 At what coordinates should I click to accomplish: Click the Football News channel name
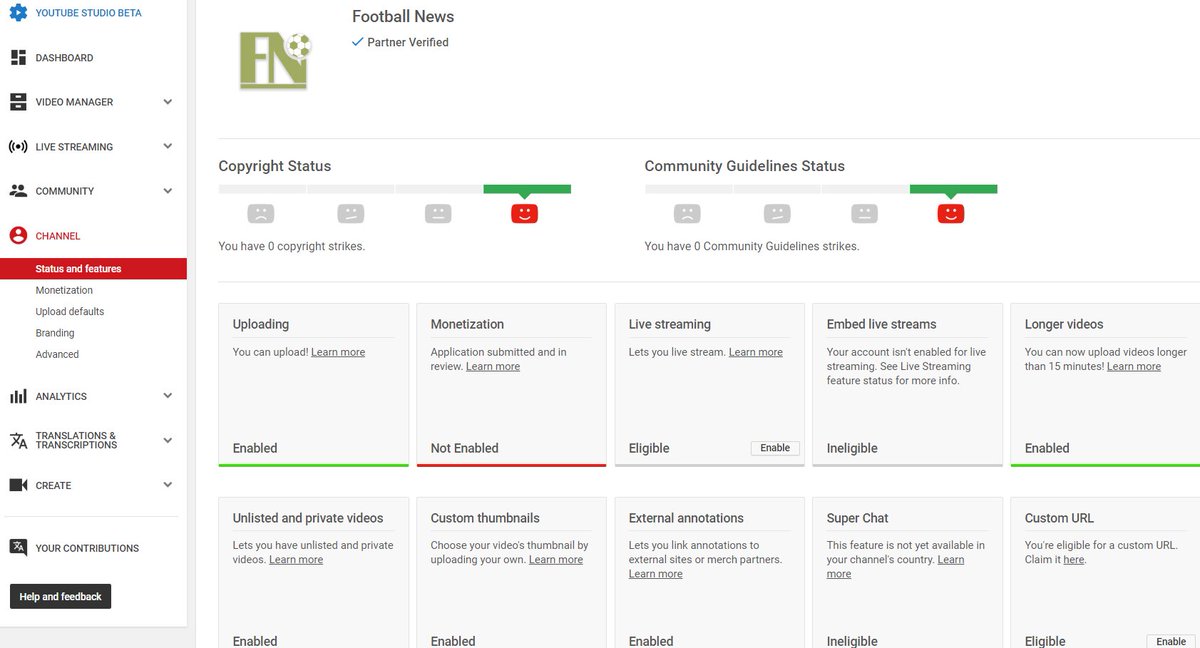click(403, 16)
